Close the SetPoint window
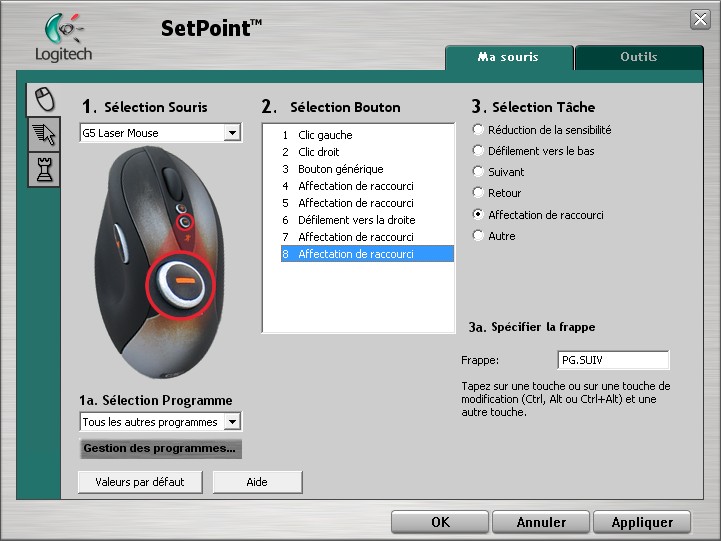Viewport: 721px width, 541px height. coord(700,20)
